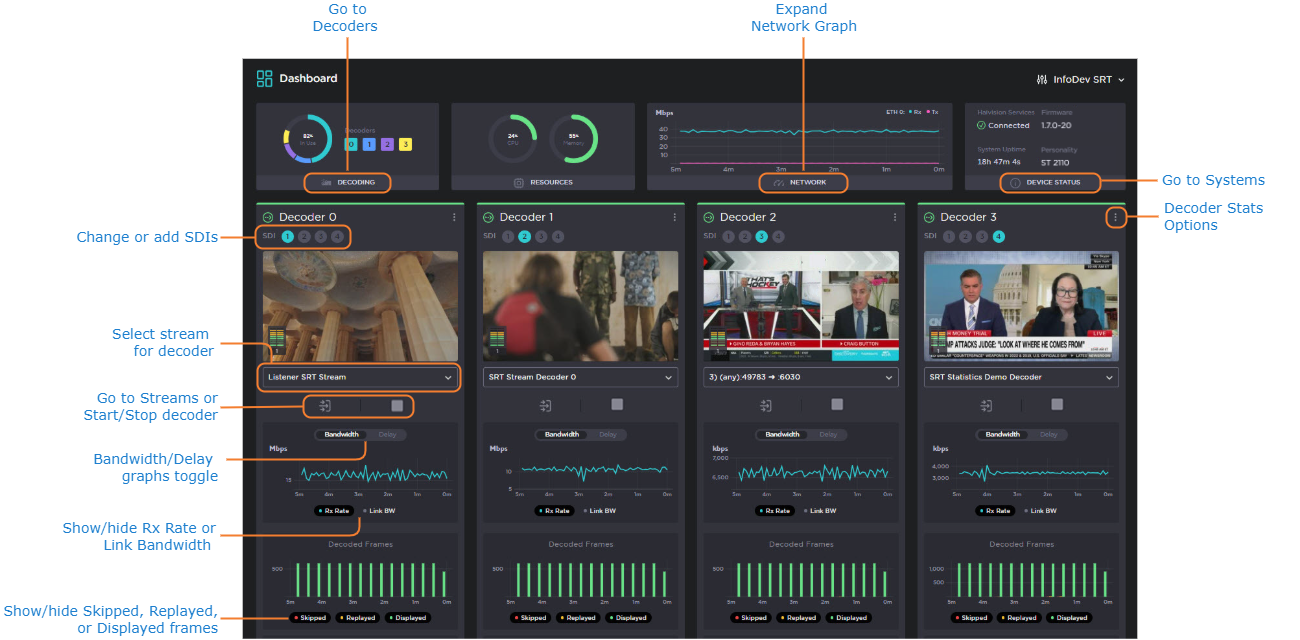Select SDI 2 for Decoder 0

305,237
